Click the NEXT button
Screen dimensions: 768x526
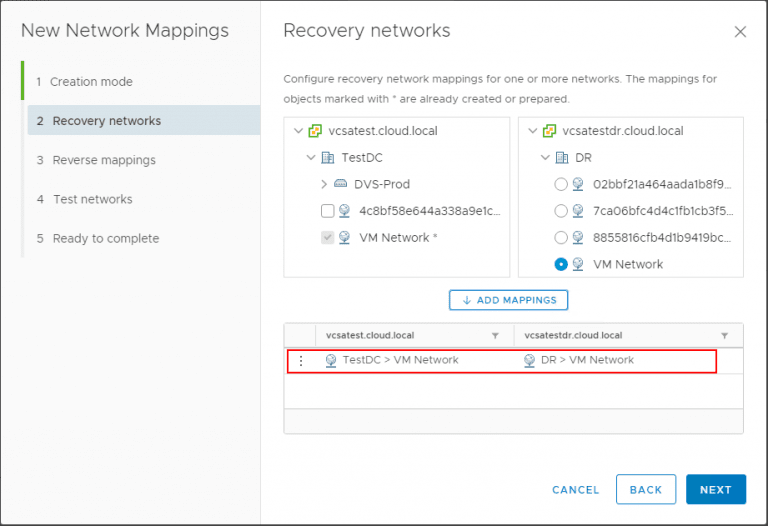click(716, 490)
